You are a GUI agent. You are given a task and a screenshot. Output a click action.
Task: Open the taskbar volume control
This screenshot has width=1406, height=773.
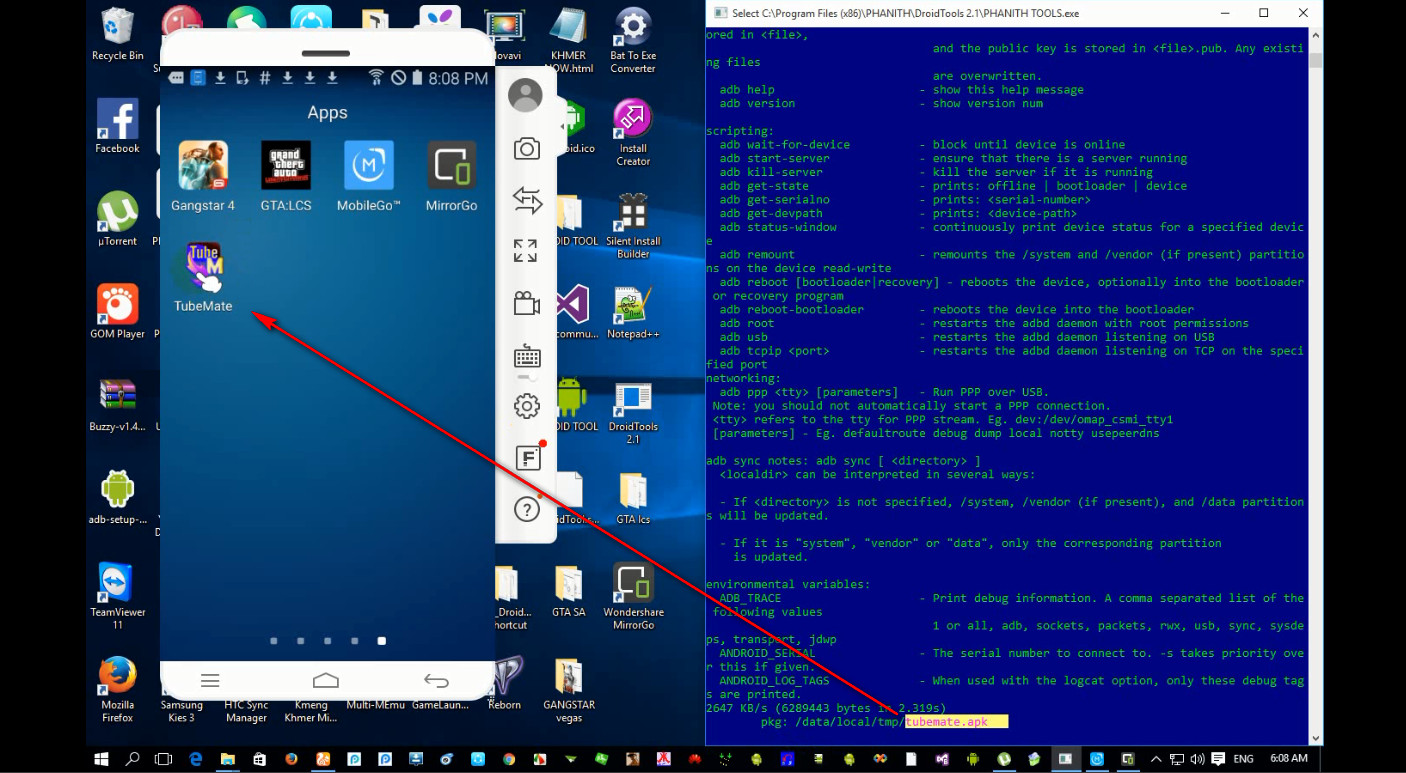[x=1198, y=759]
